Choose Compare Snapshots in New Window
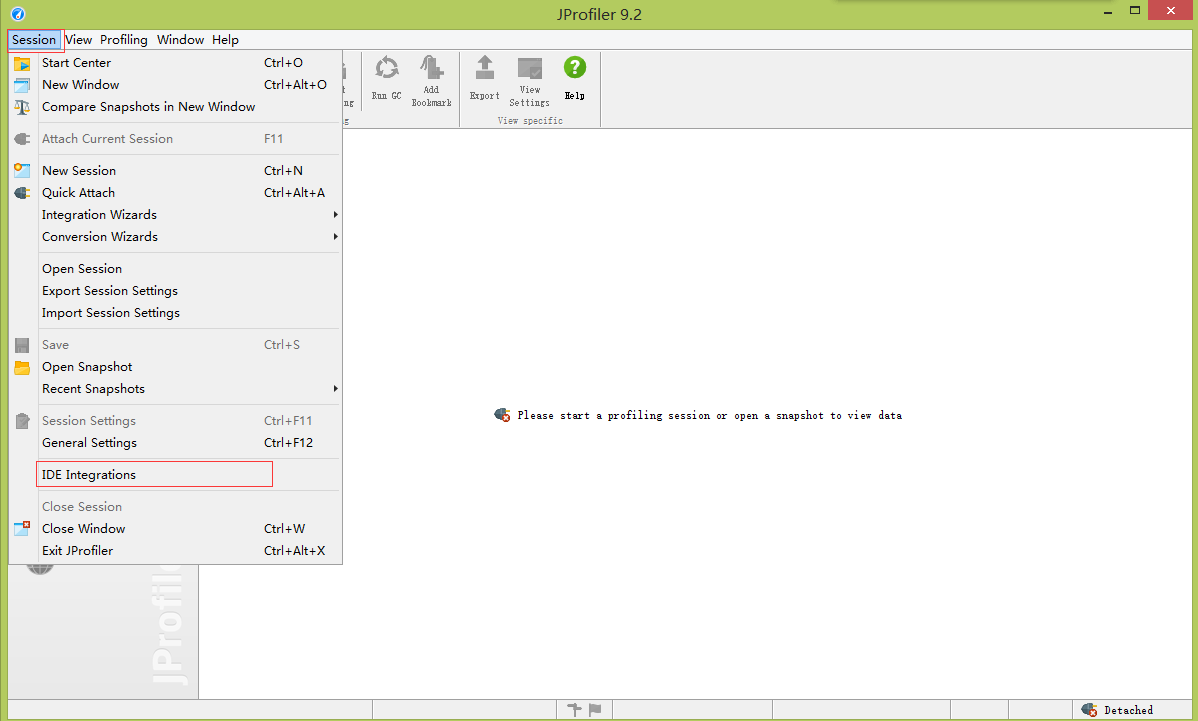Image resolution: width=1198 pixels, height=721 pixels. 175,107
